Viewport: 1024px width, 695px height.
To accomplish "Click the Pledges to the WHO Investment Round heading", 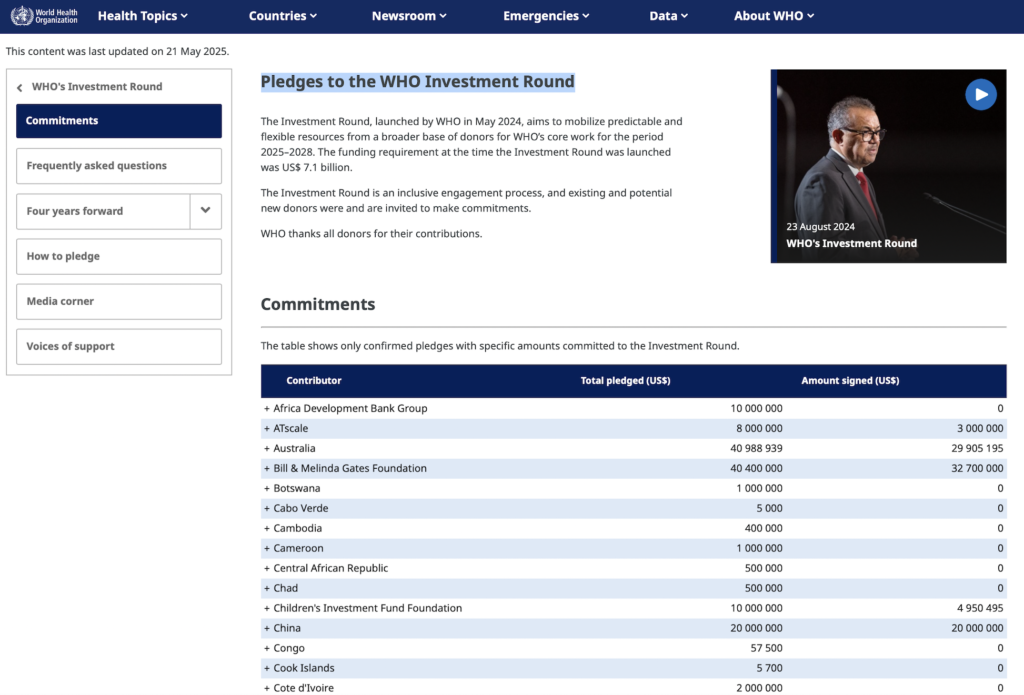I will tap(417, 82).
